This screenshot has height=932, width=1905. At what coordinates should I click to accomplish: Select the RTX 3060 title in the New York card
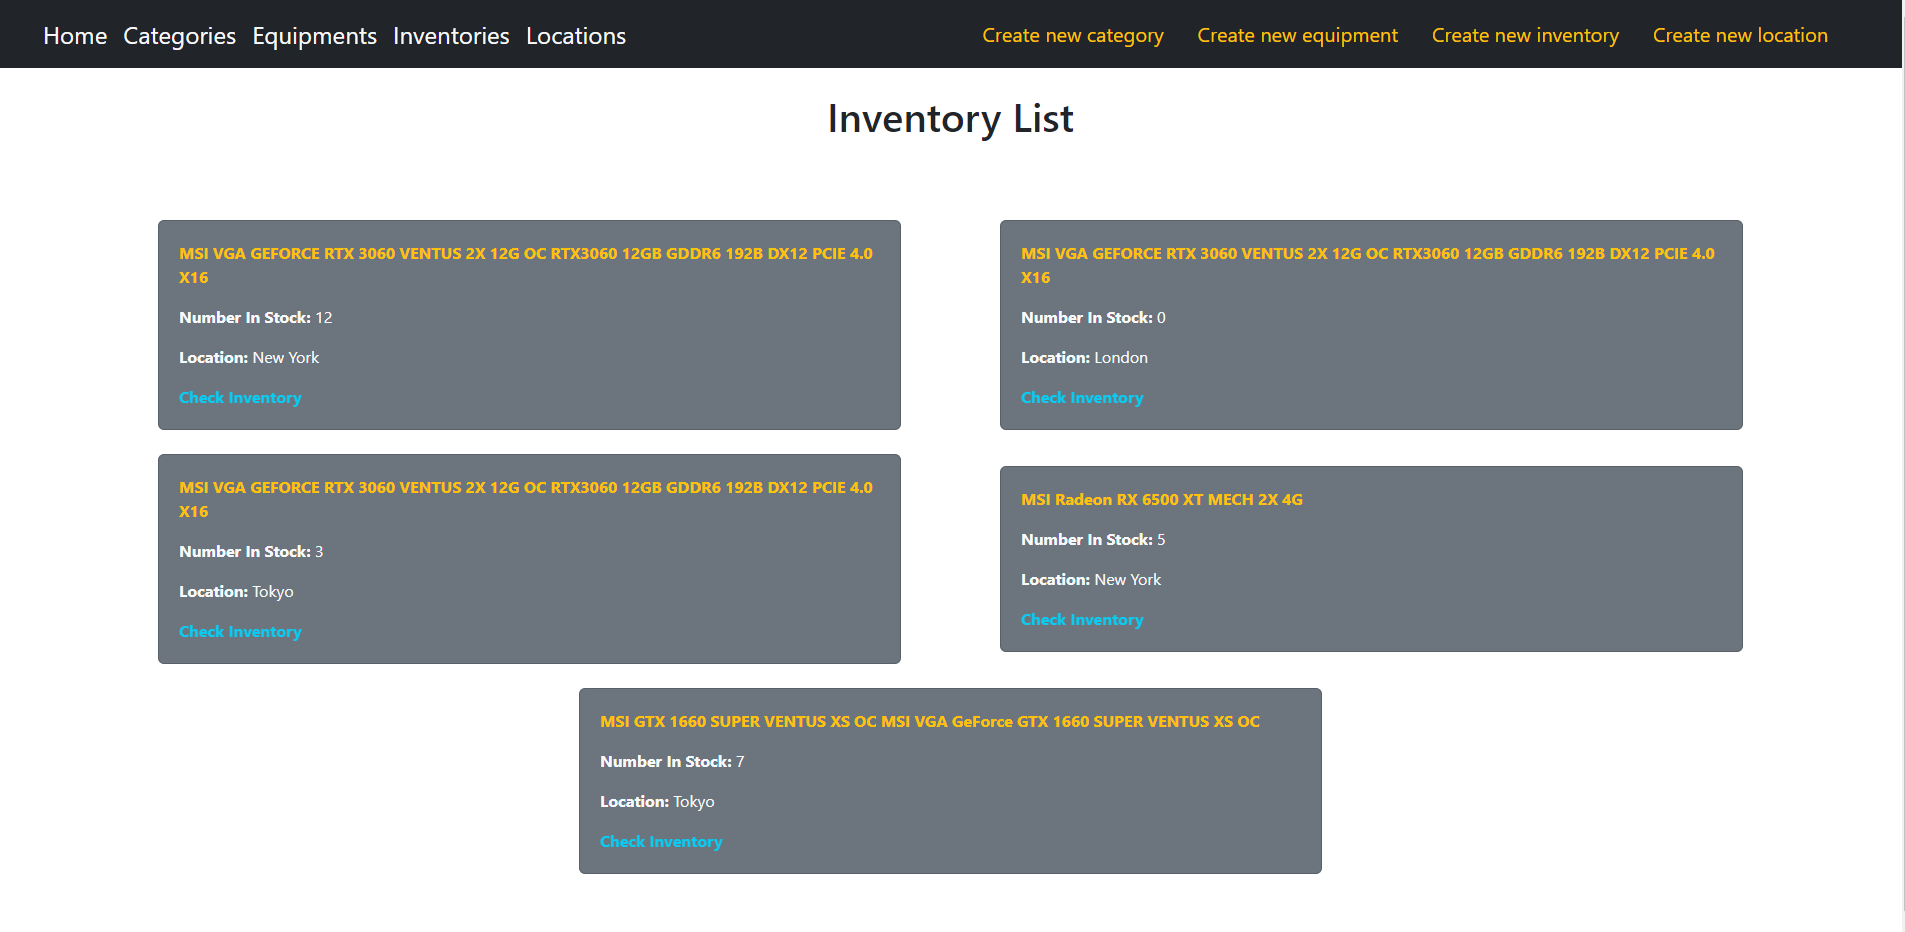(x=525, y=265)
